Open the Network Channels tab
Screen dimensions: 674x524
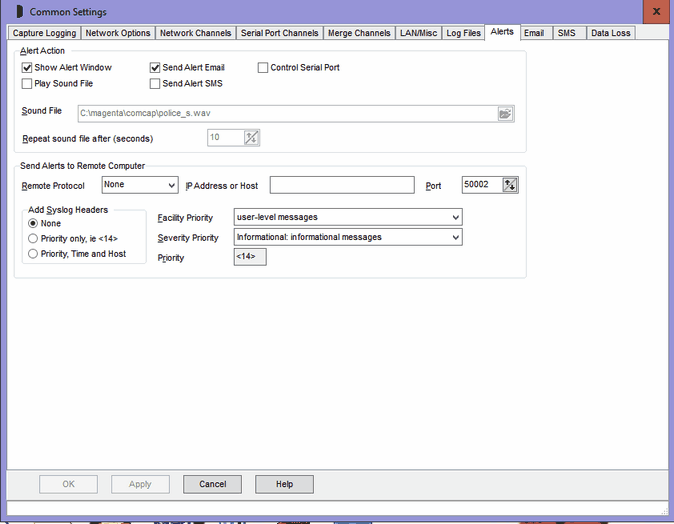[196, 33]
